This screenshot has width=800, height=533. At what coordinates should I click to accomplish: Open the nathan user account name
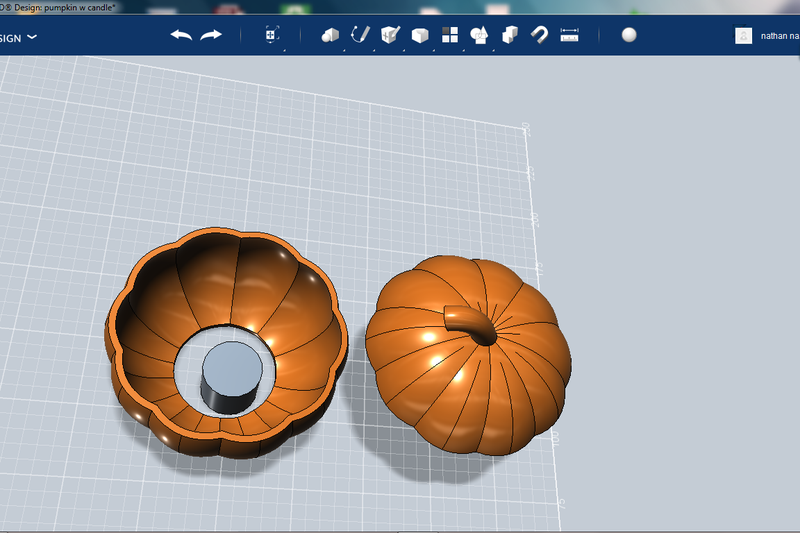click(779, 36)
